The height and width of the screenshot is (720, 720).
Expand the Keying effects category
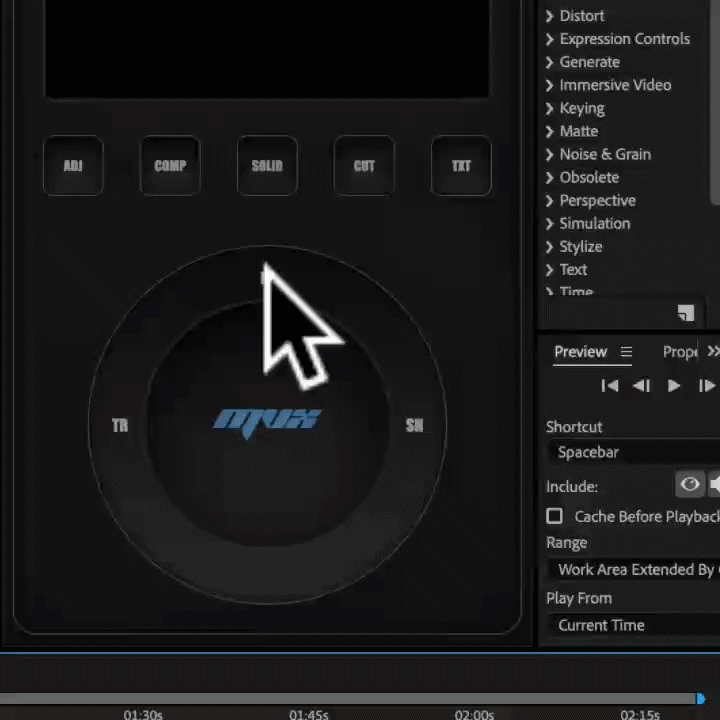(549, 108)
